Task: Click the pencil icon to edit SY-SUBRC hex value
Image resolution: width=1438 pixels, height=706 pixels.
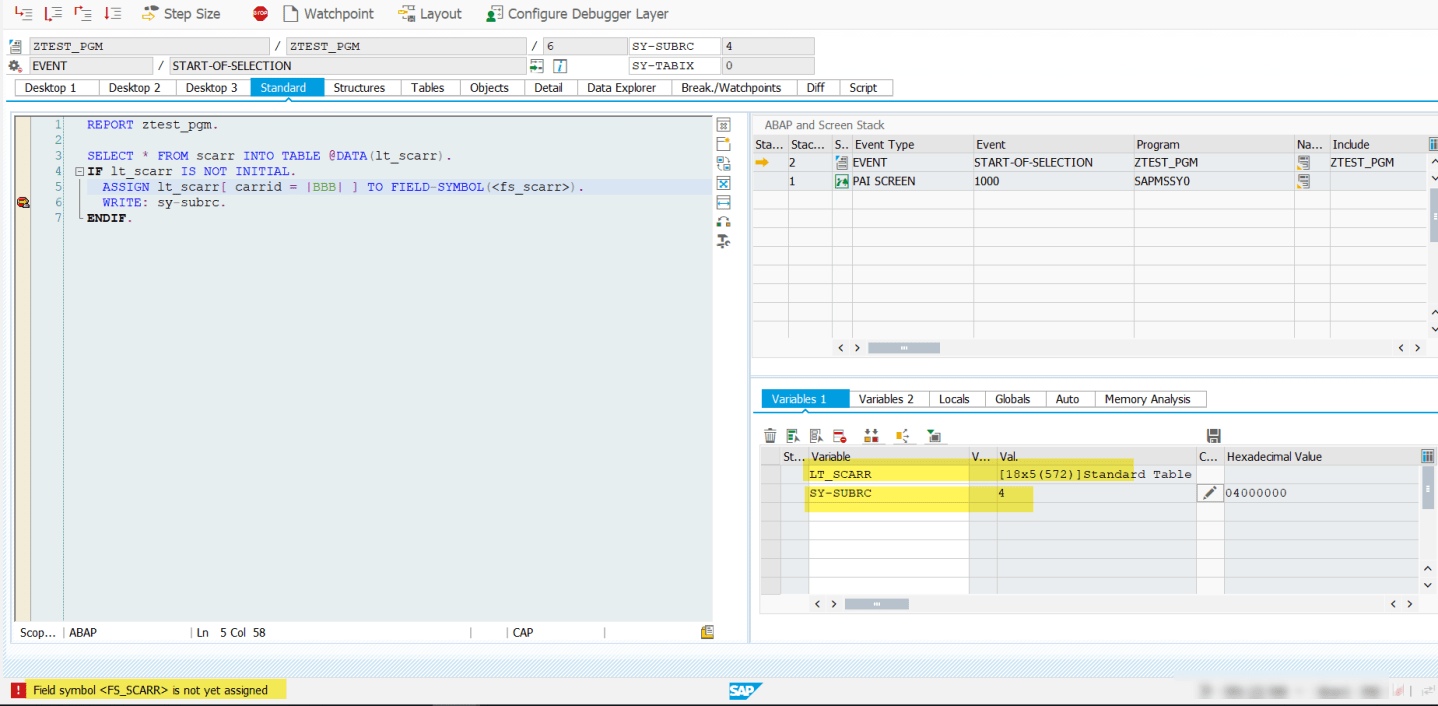Action: 1210,492
